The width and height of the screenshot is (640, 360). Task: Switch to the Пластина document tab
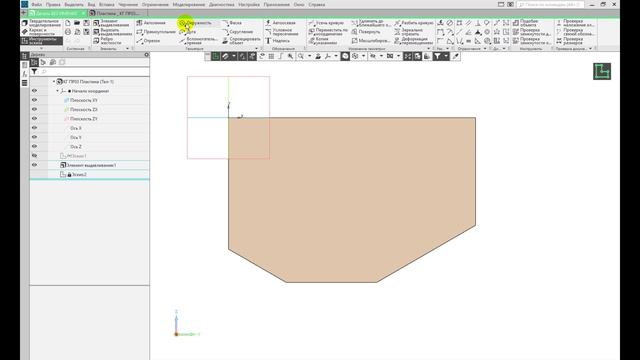click(118, 13)
